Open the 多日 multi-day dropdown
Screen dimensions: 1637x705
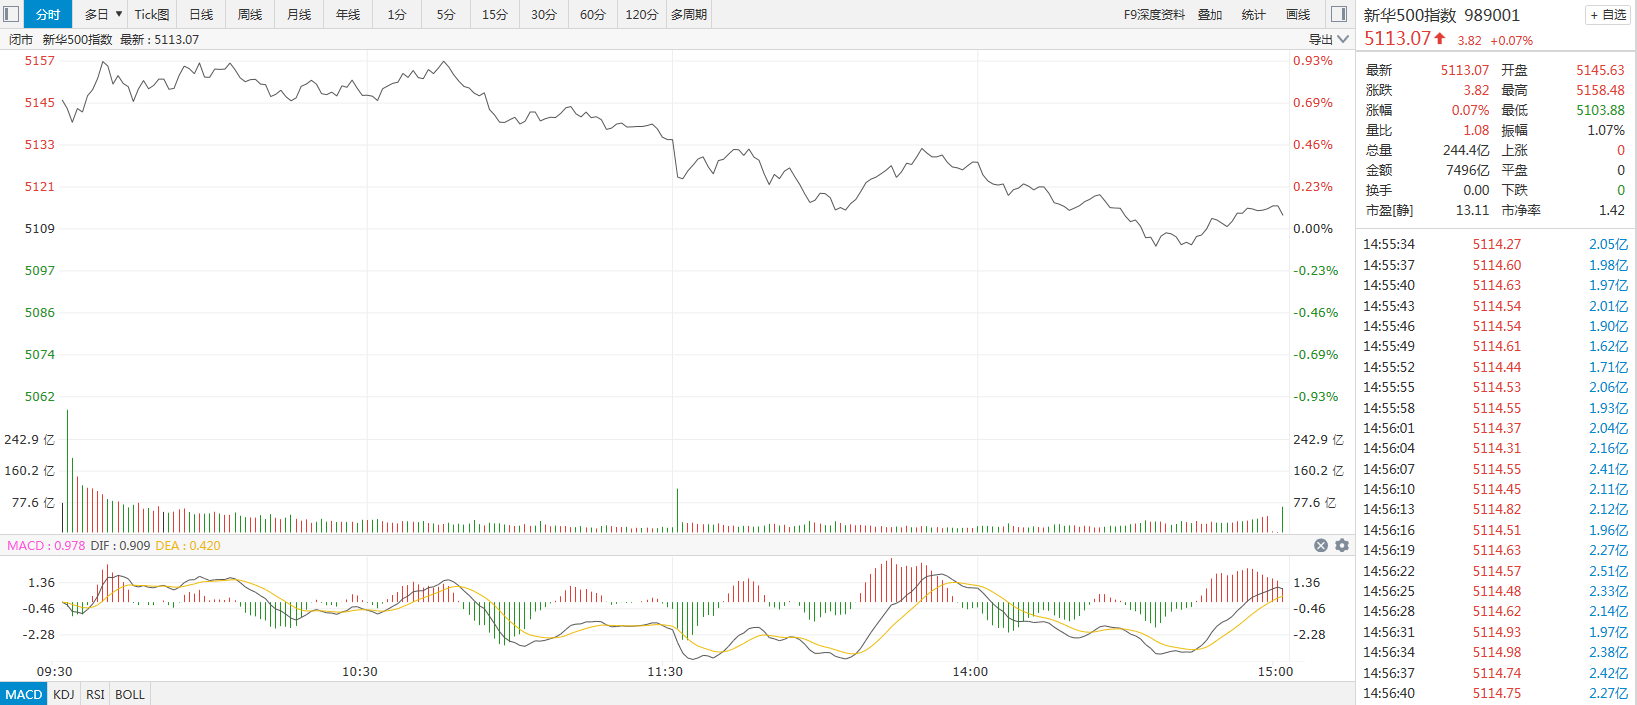coord(103,14)
